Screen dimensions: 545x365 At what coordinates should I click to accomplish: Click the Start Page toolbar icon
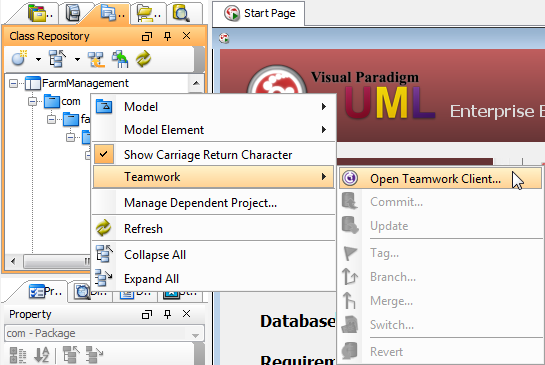tap(225, 38)
